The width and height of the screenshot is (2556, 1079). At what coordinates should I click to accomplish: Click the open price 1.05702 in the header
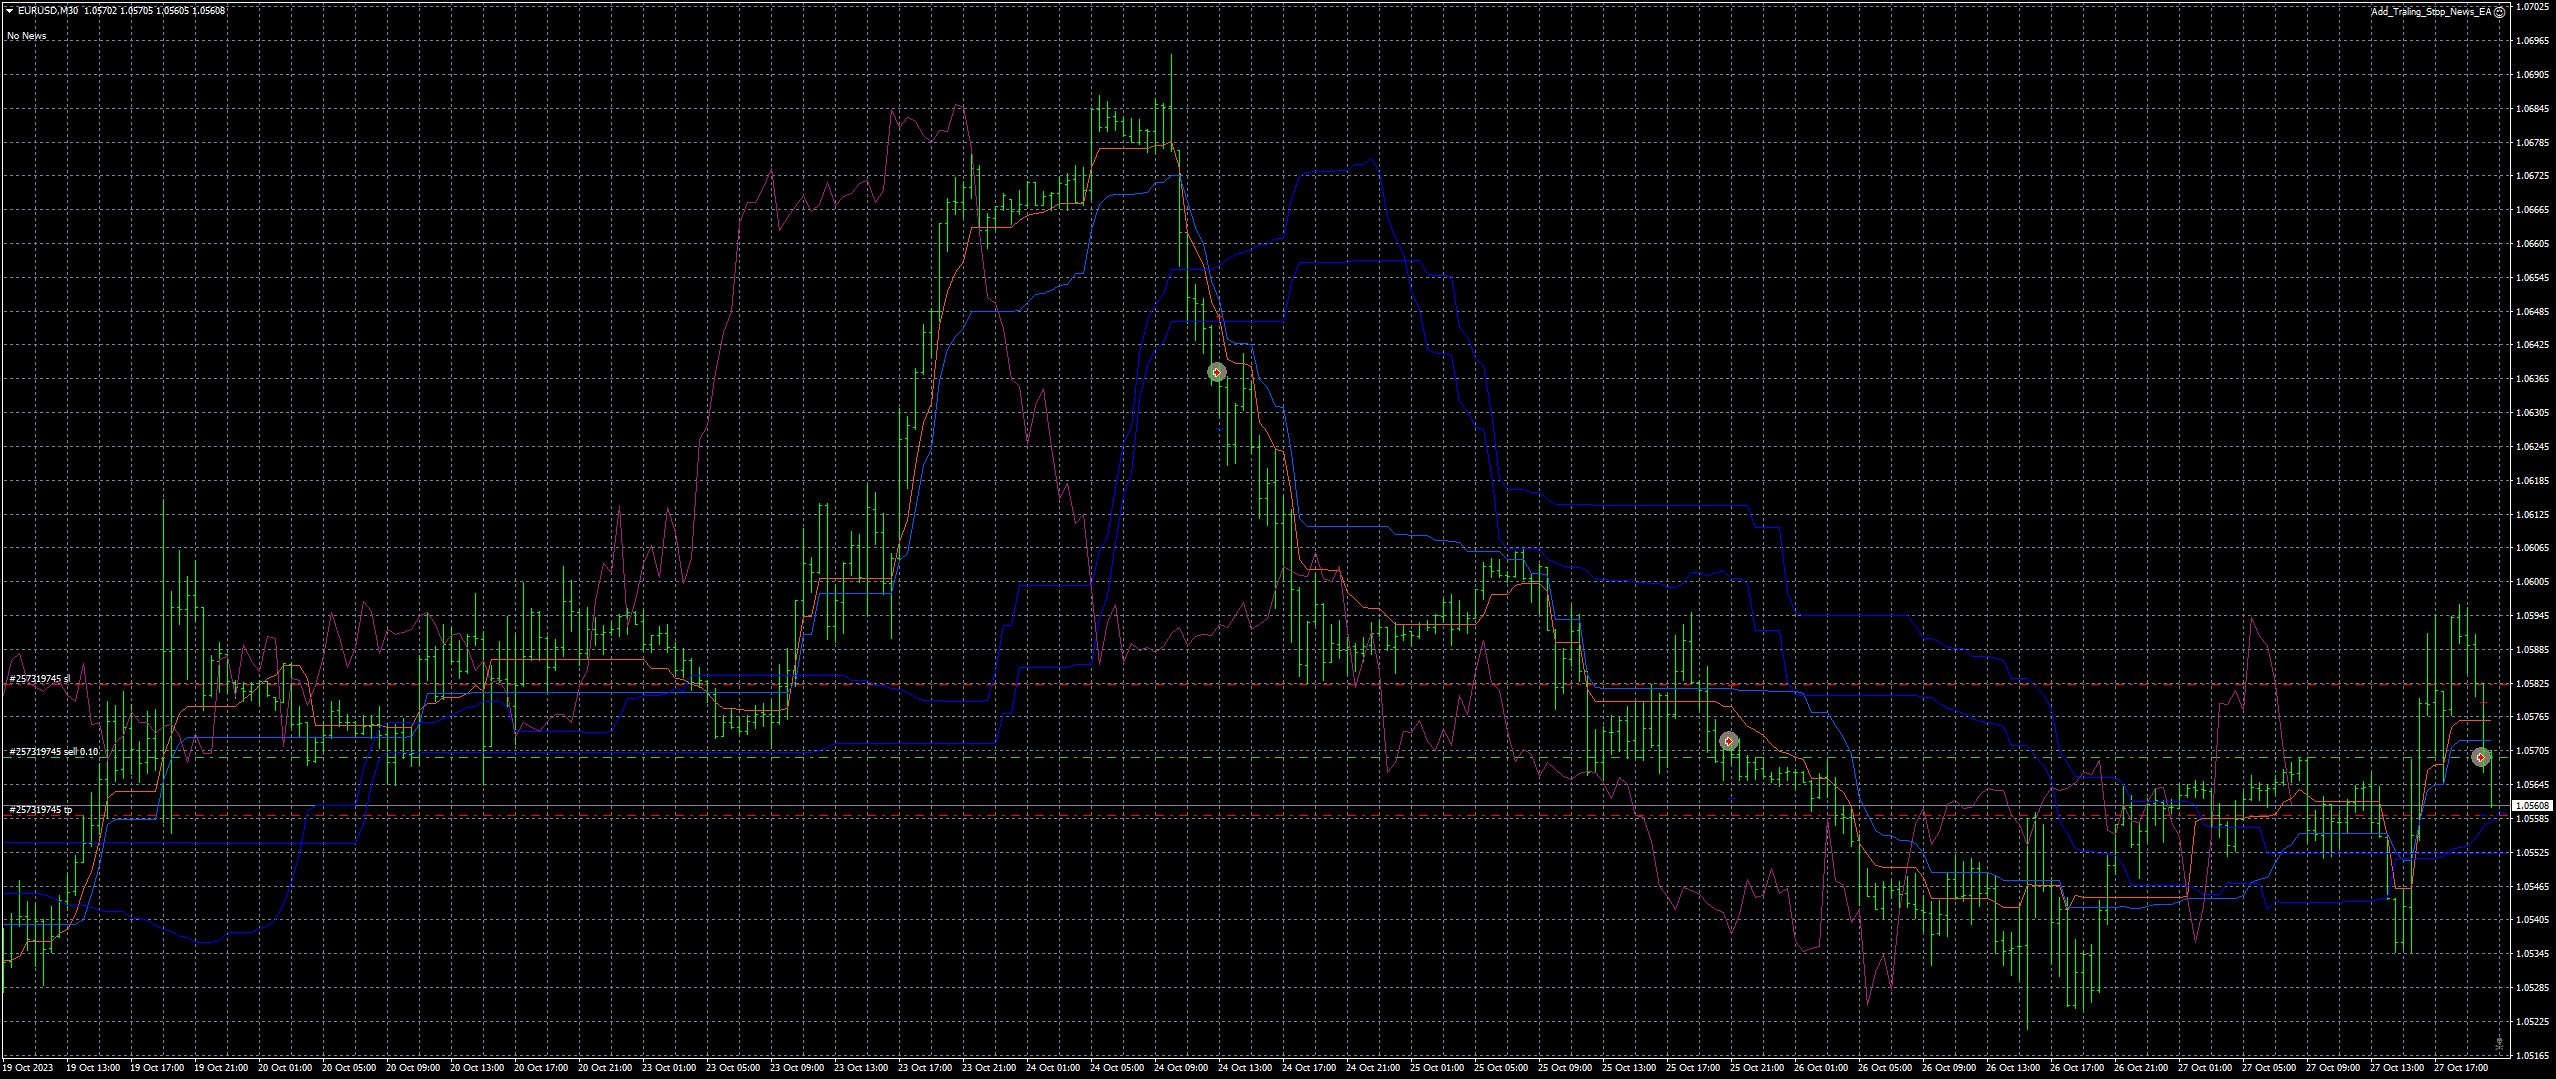pos(100,11)
